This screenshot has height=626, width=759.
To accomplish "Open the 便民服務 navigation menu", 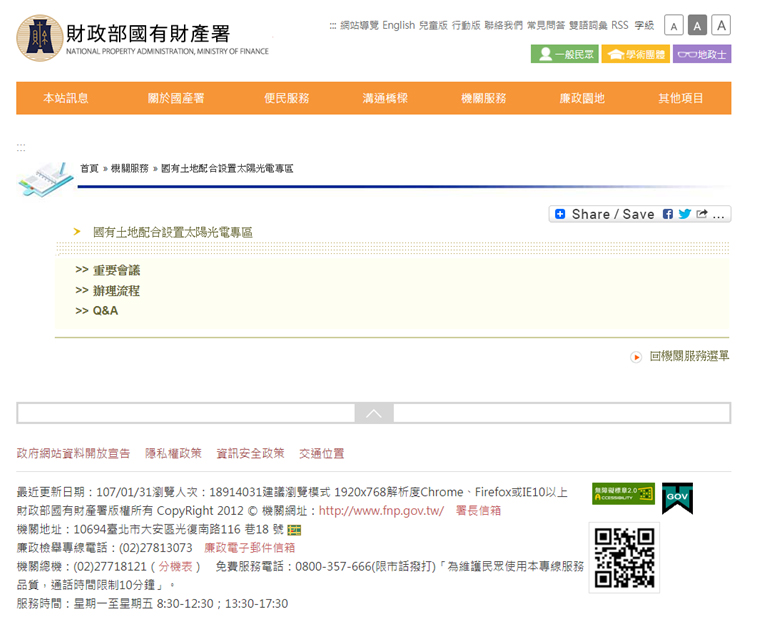I will [x=287, y=98].
